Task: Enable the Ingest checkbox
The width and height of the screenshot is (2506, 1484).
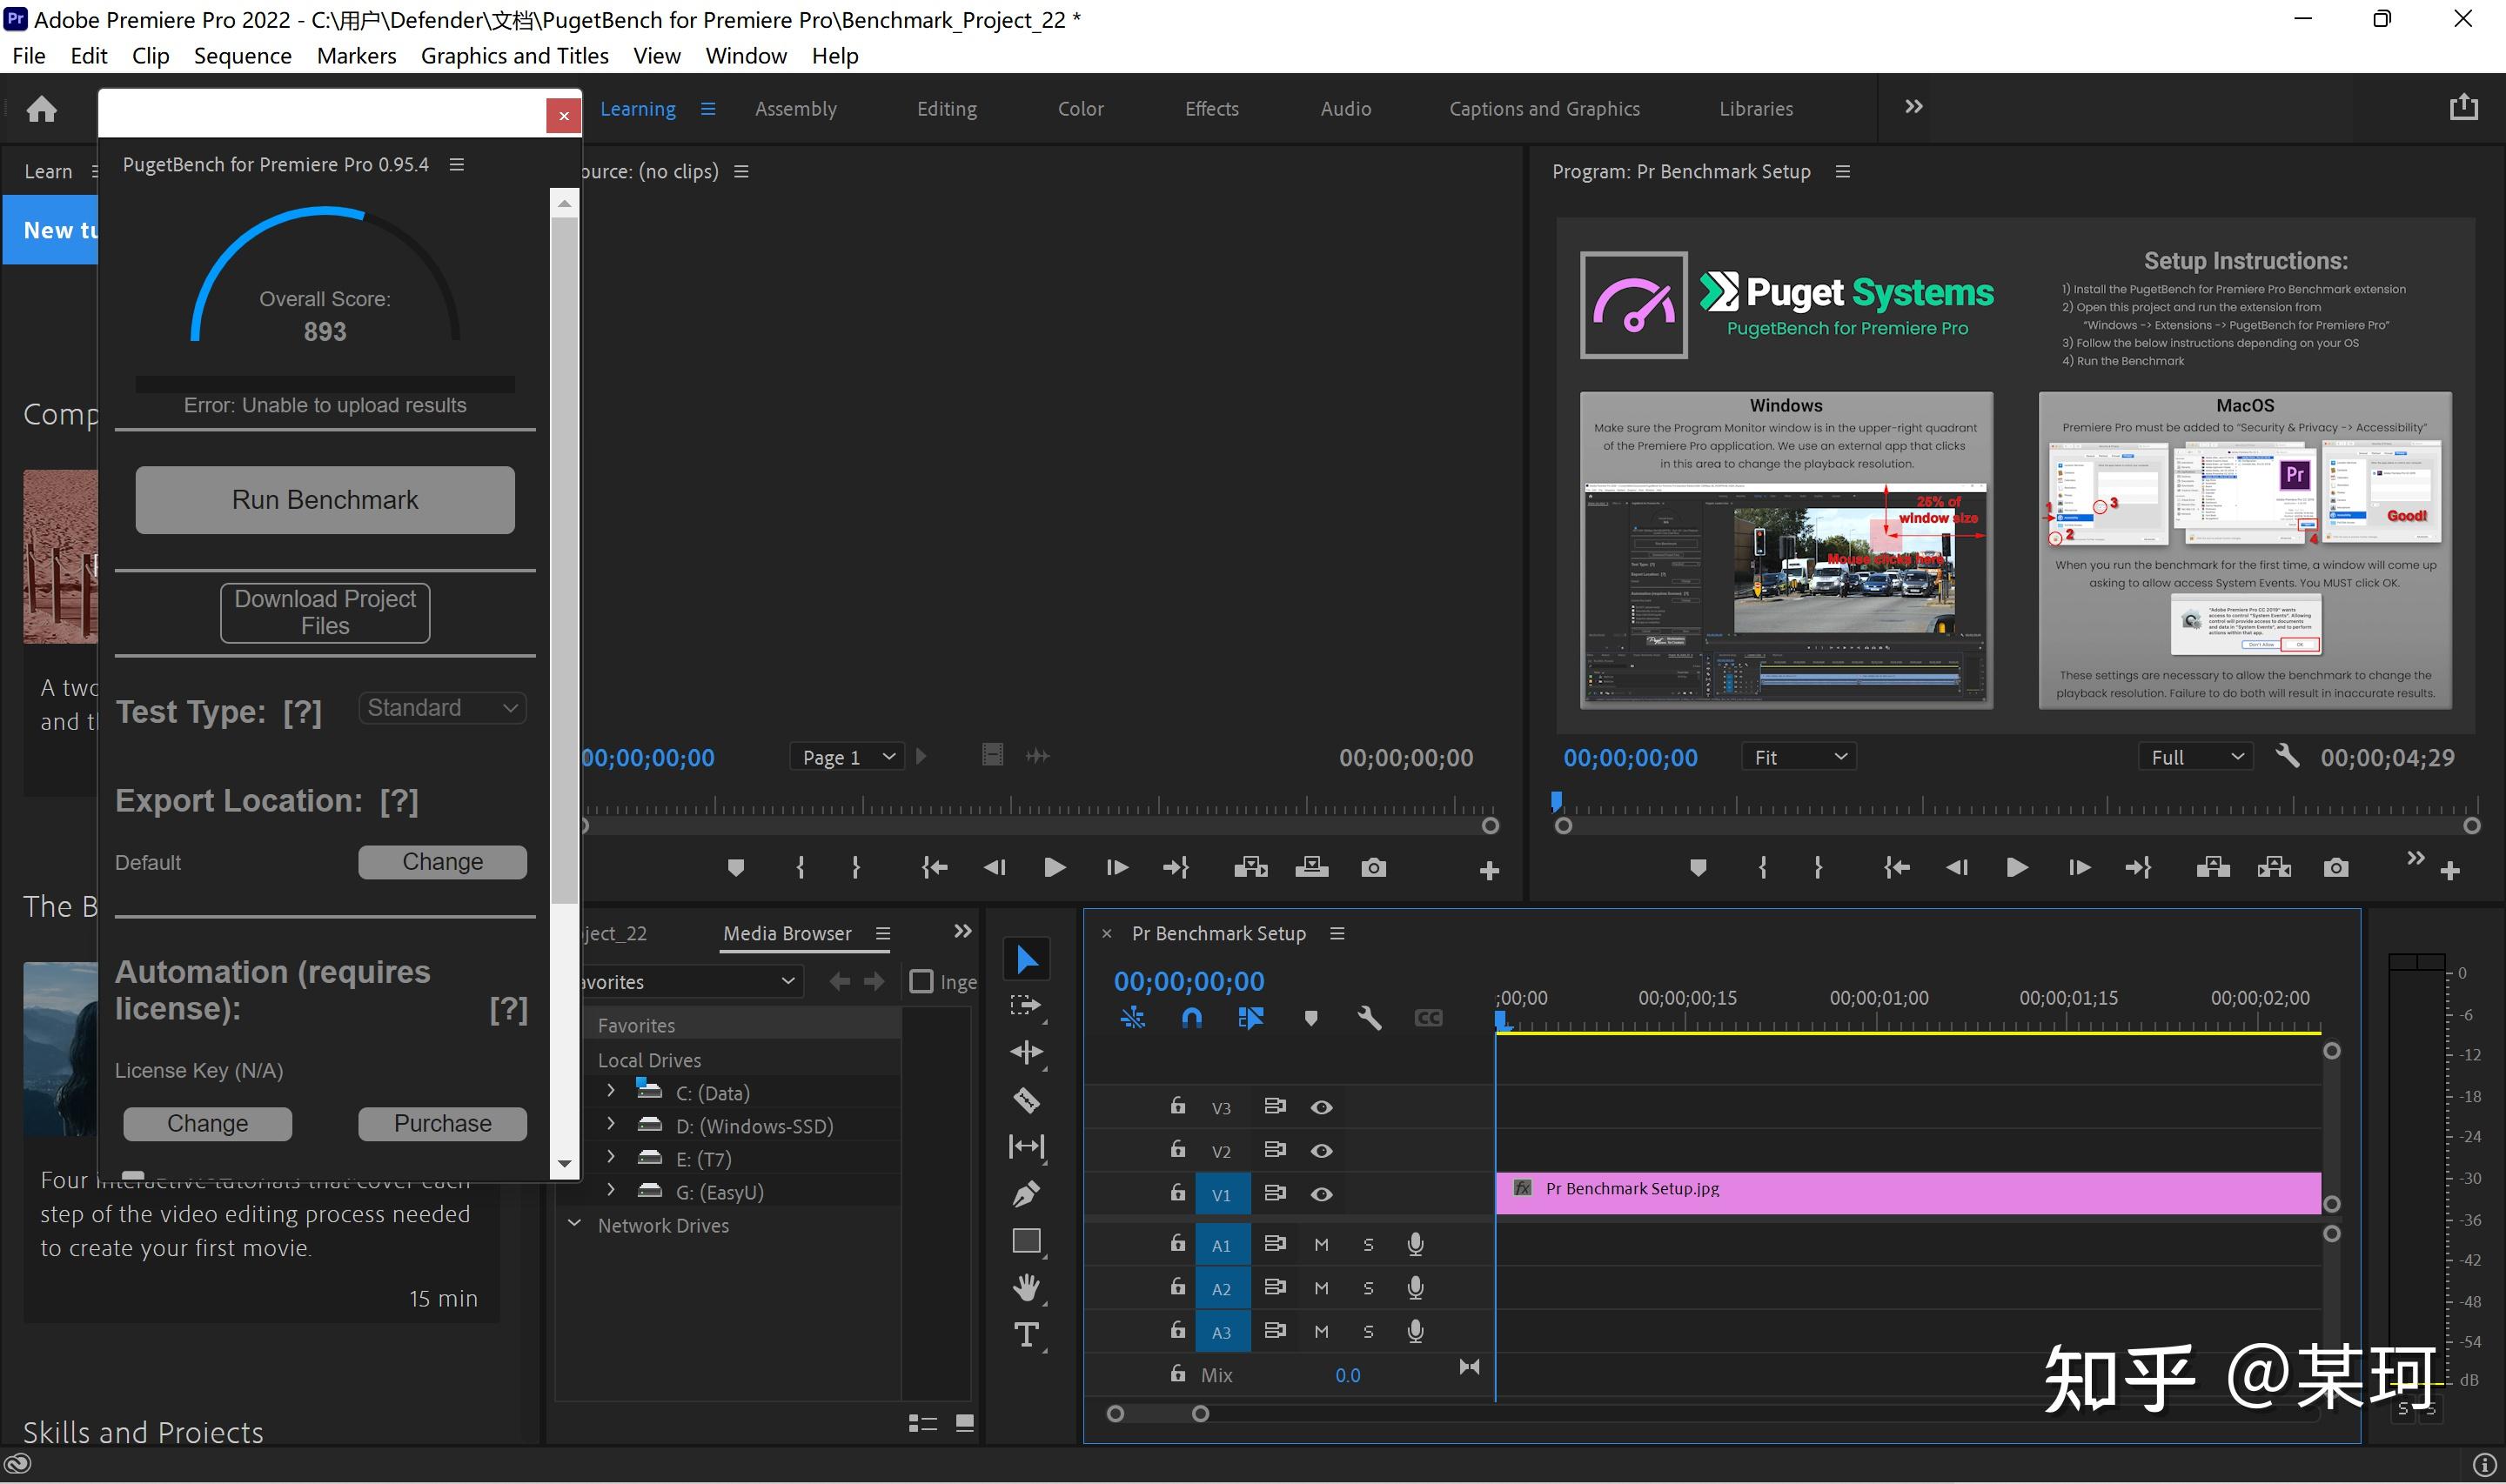Action: 921,982
